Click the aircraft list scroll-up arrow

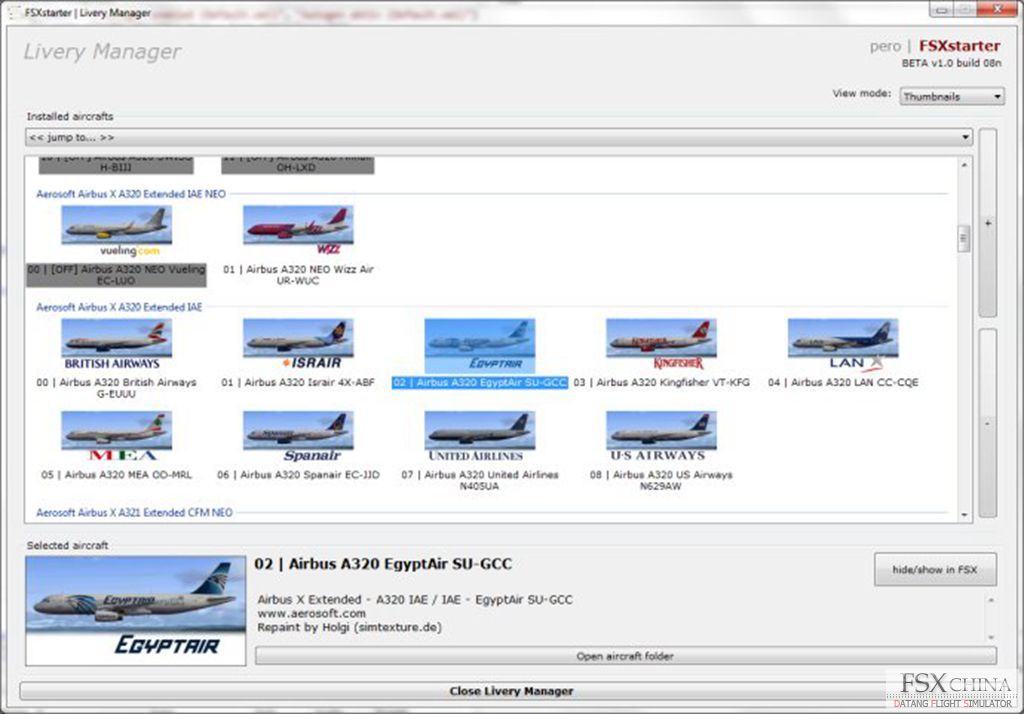(964, 165)
